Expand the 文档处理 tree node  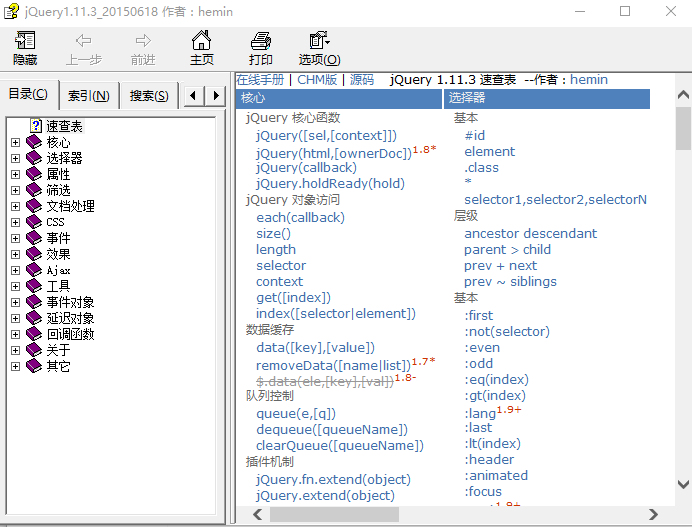pos(15,206)
